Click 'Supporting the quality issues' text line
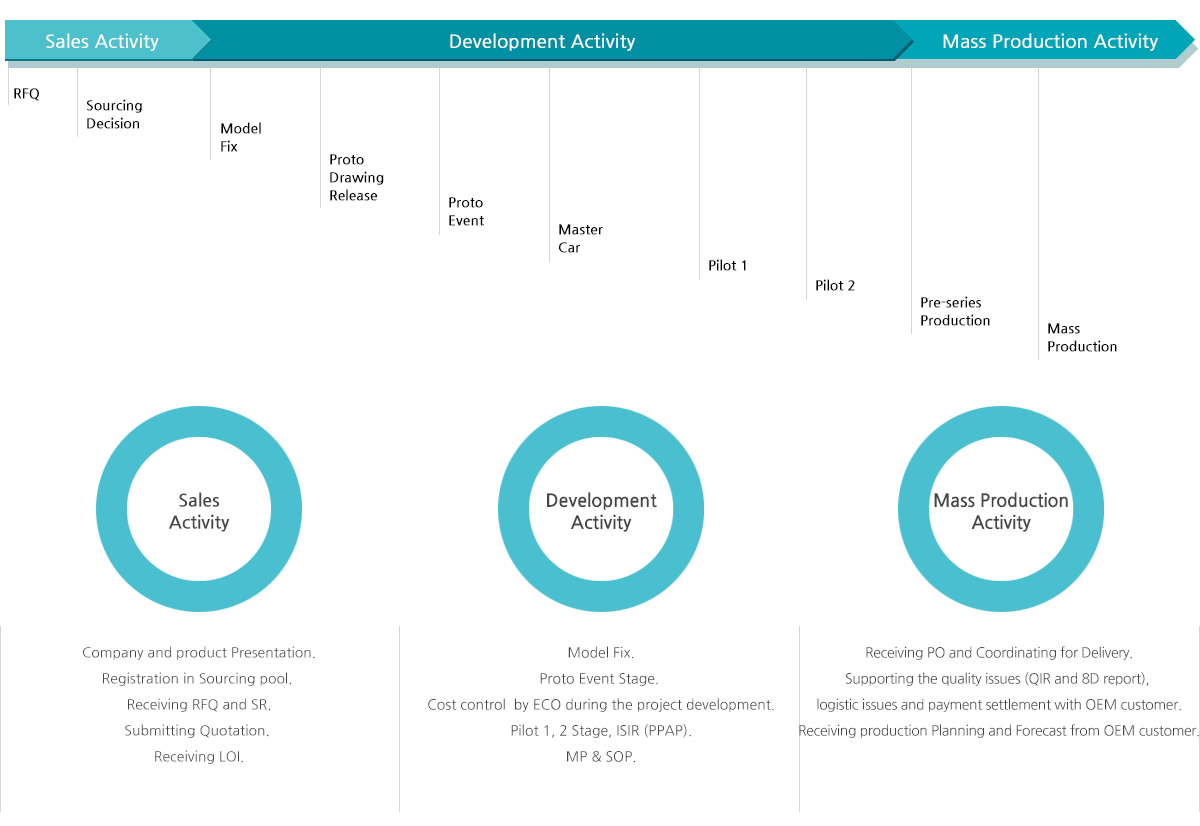The image size is (1200, 826). click(x=998, y=679)
